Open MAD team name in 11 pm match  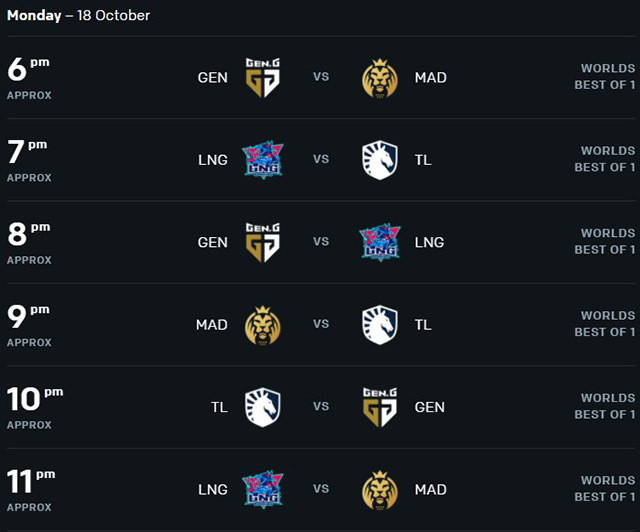[431, 490]
